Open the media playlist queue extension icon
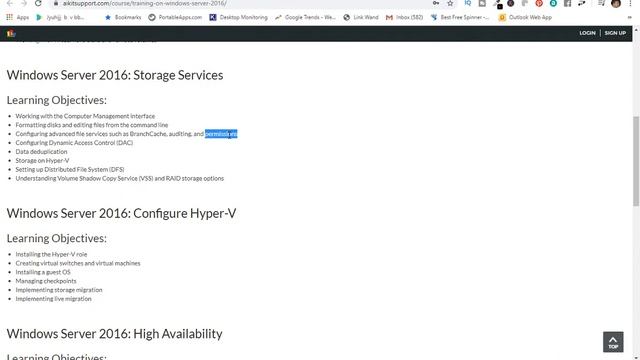Image resolution: width=640 pixels, height=360 pixels. point(601,3)
